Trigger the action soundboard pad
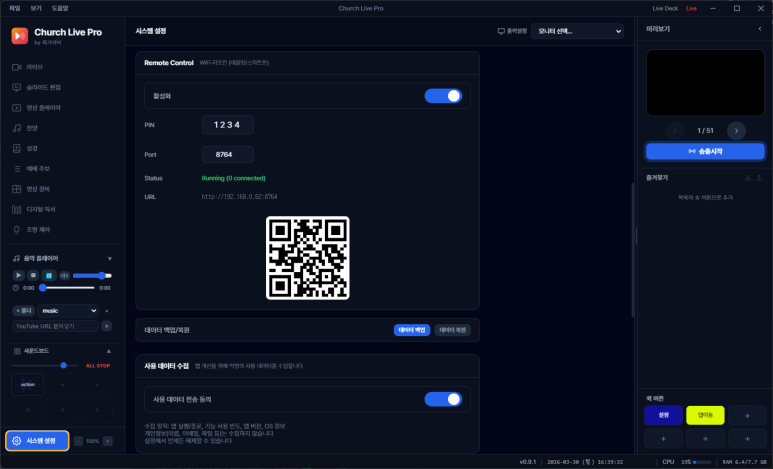This screenshot has width=773, height=469. [28, 384]
